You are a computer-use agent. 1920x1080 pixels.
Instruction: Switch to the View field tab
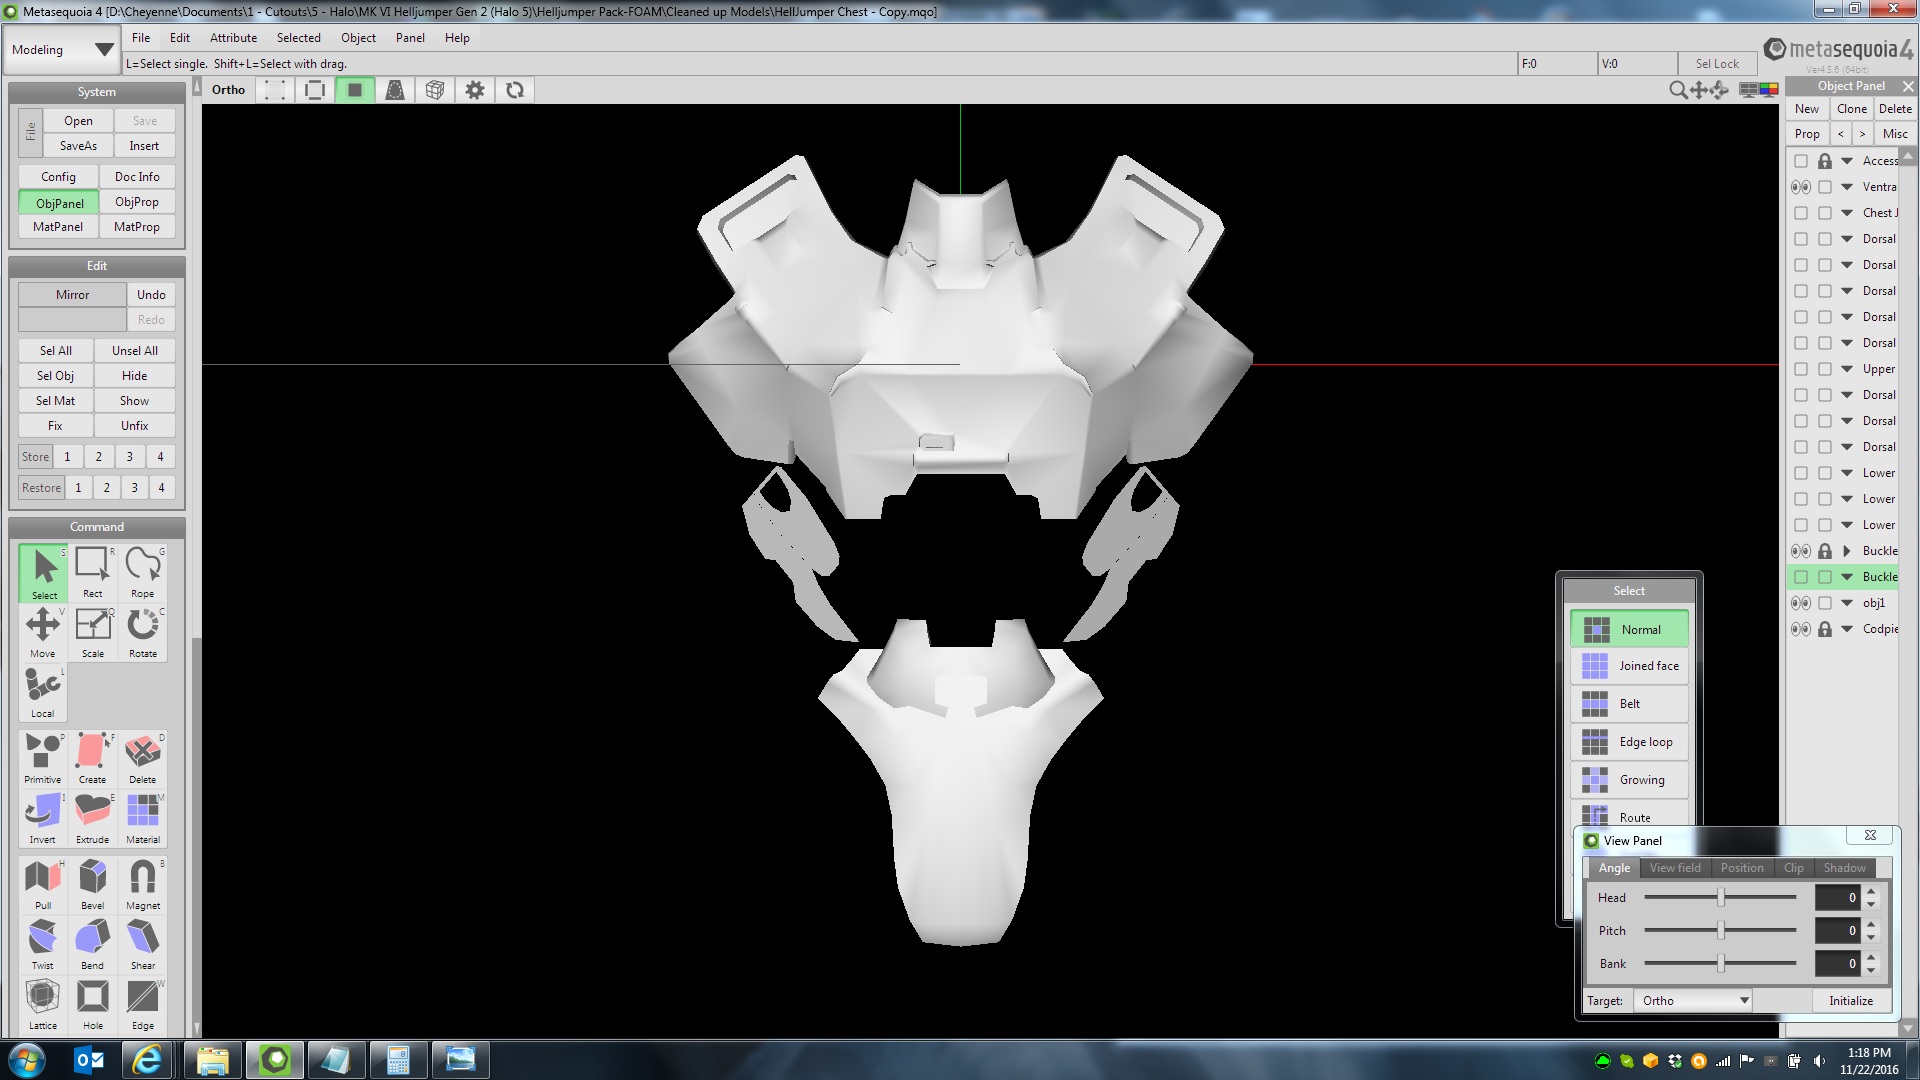pyautogui.click(x=1675, y=868)
